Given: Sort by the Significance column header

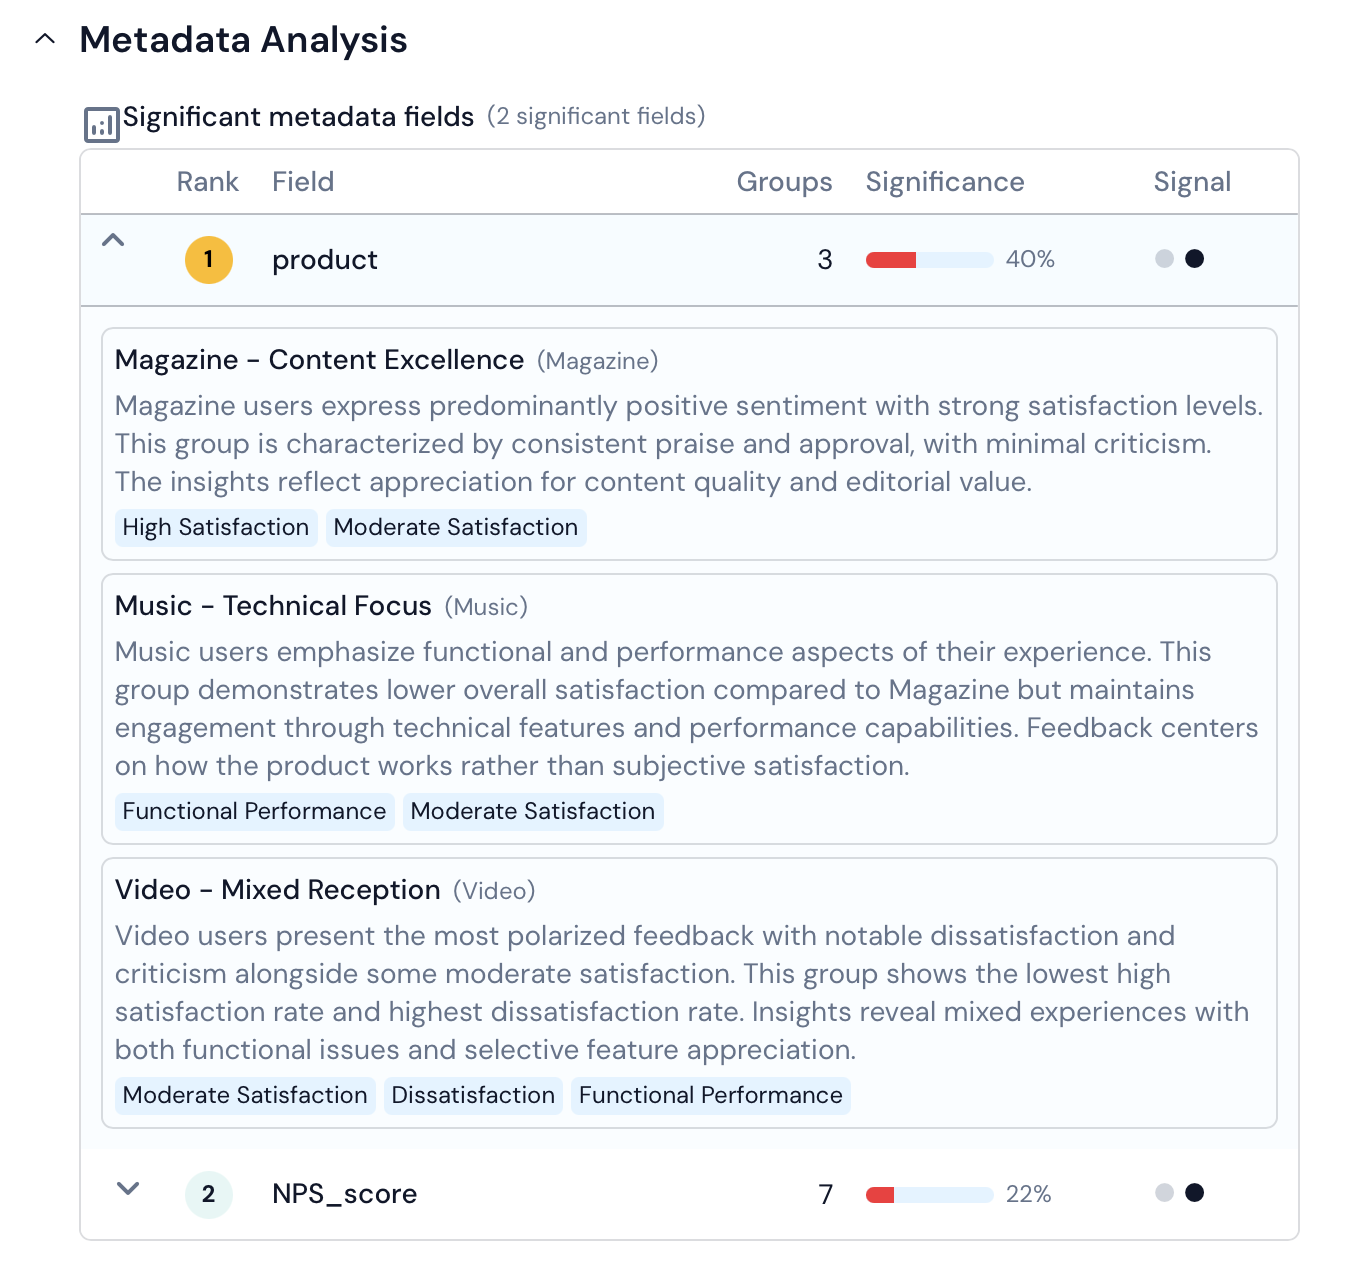Looking at the screenshot, I should pyautogui.click(x=944, y=182).
